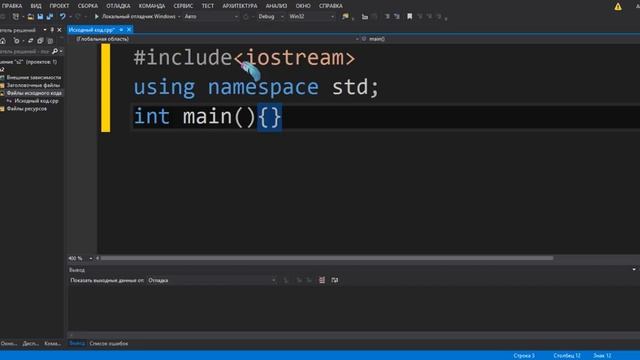
Task: Click the Clear All output icon
Action: point(322,280)
